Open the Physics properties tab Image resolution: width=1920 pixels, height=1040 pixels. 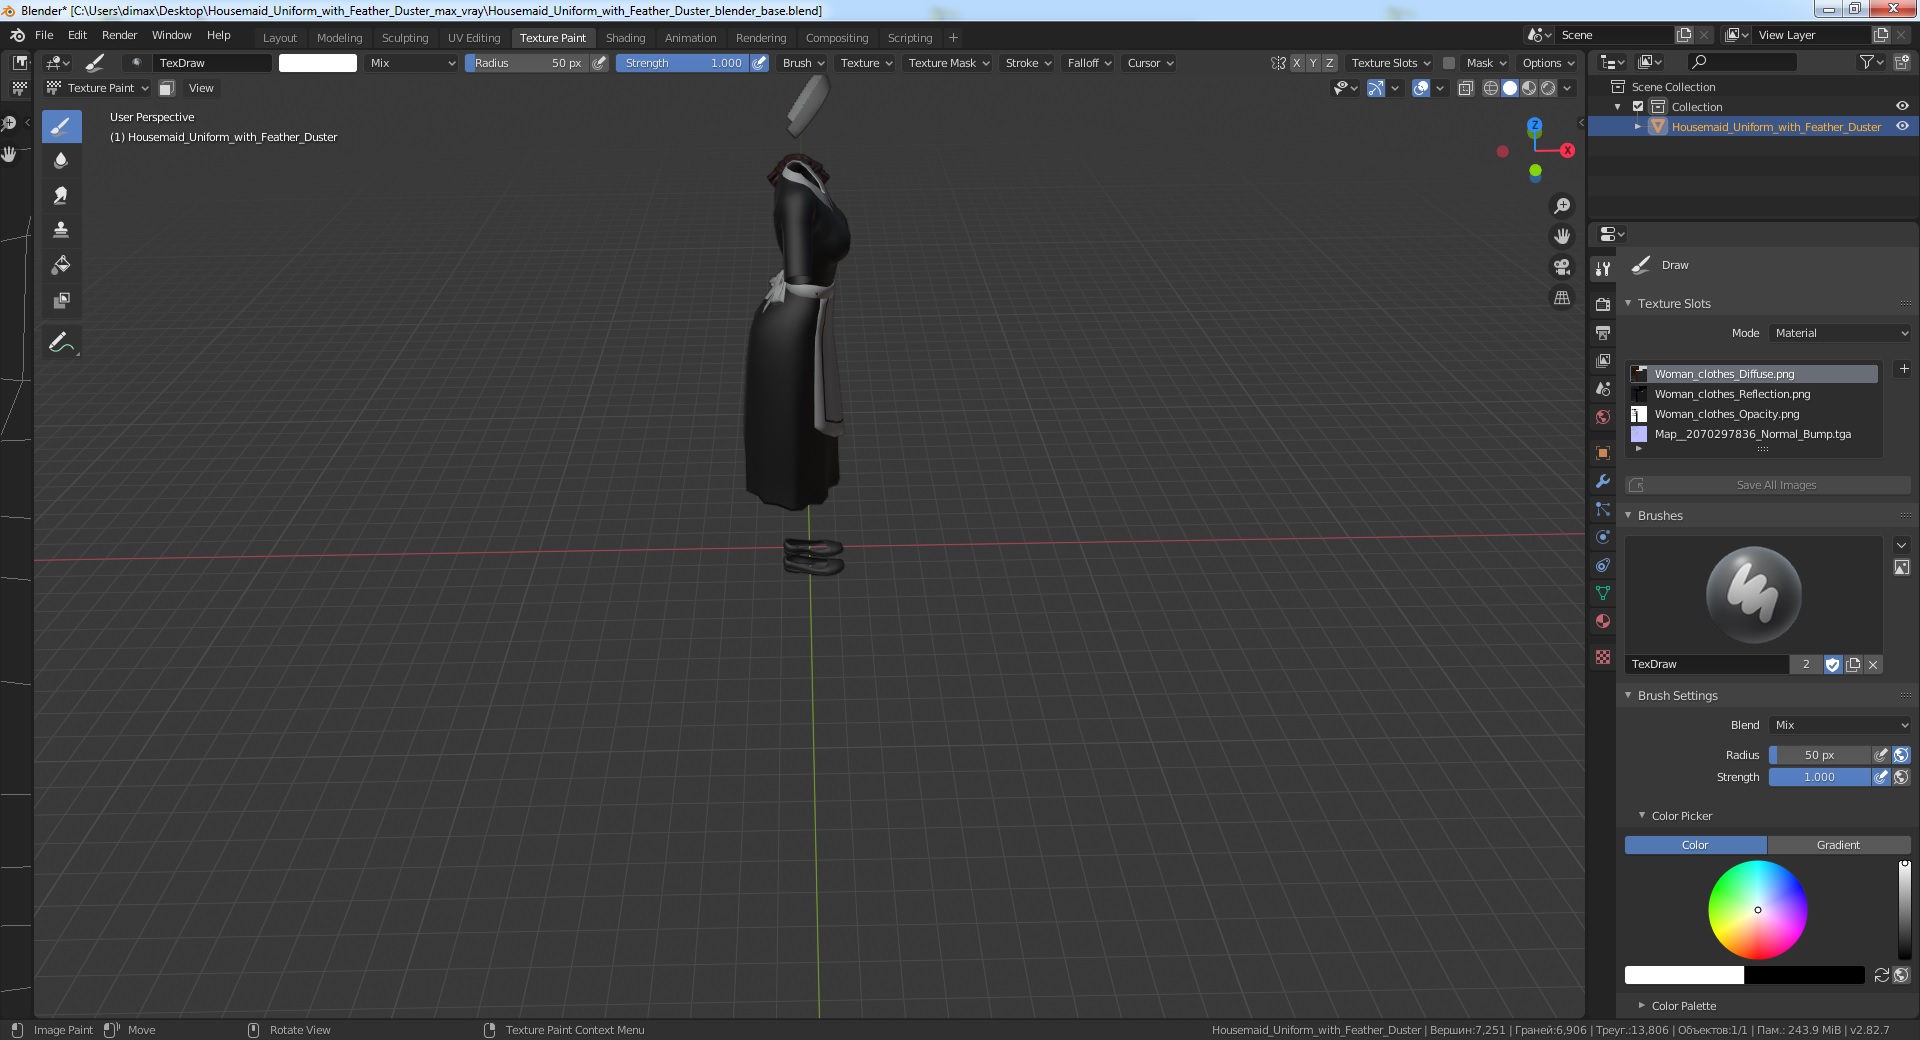[1603, 537]
